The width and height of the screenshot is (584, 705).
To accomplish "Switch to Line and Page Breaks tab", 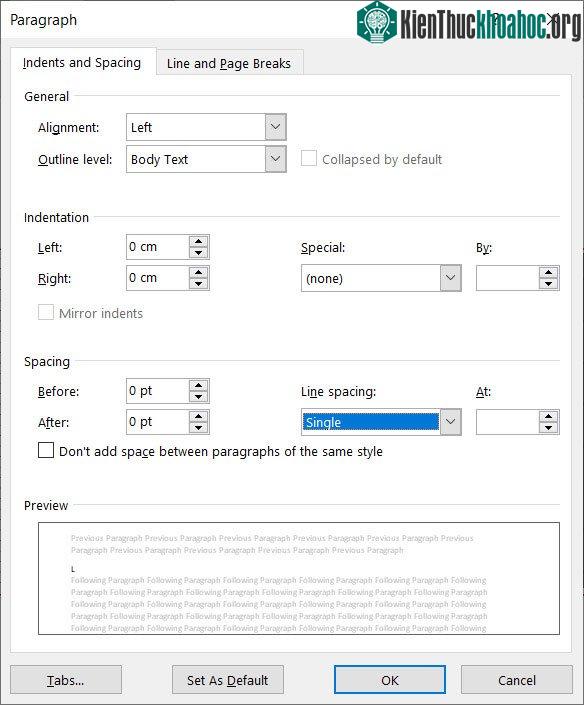I will point(229,63).
